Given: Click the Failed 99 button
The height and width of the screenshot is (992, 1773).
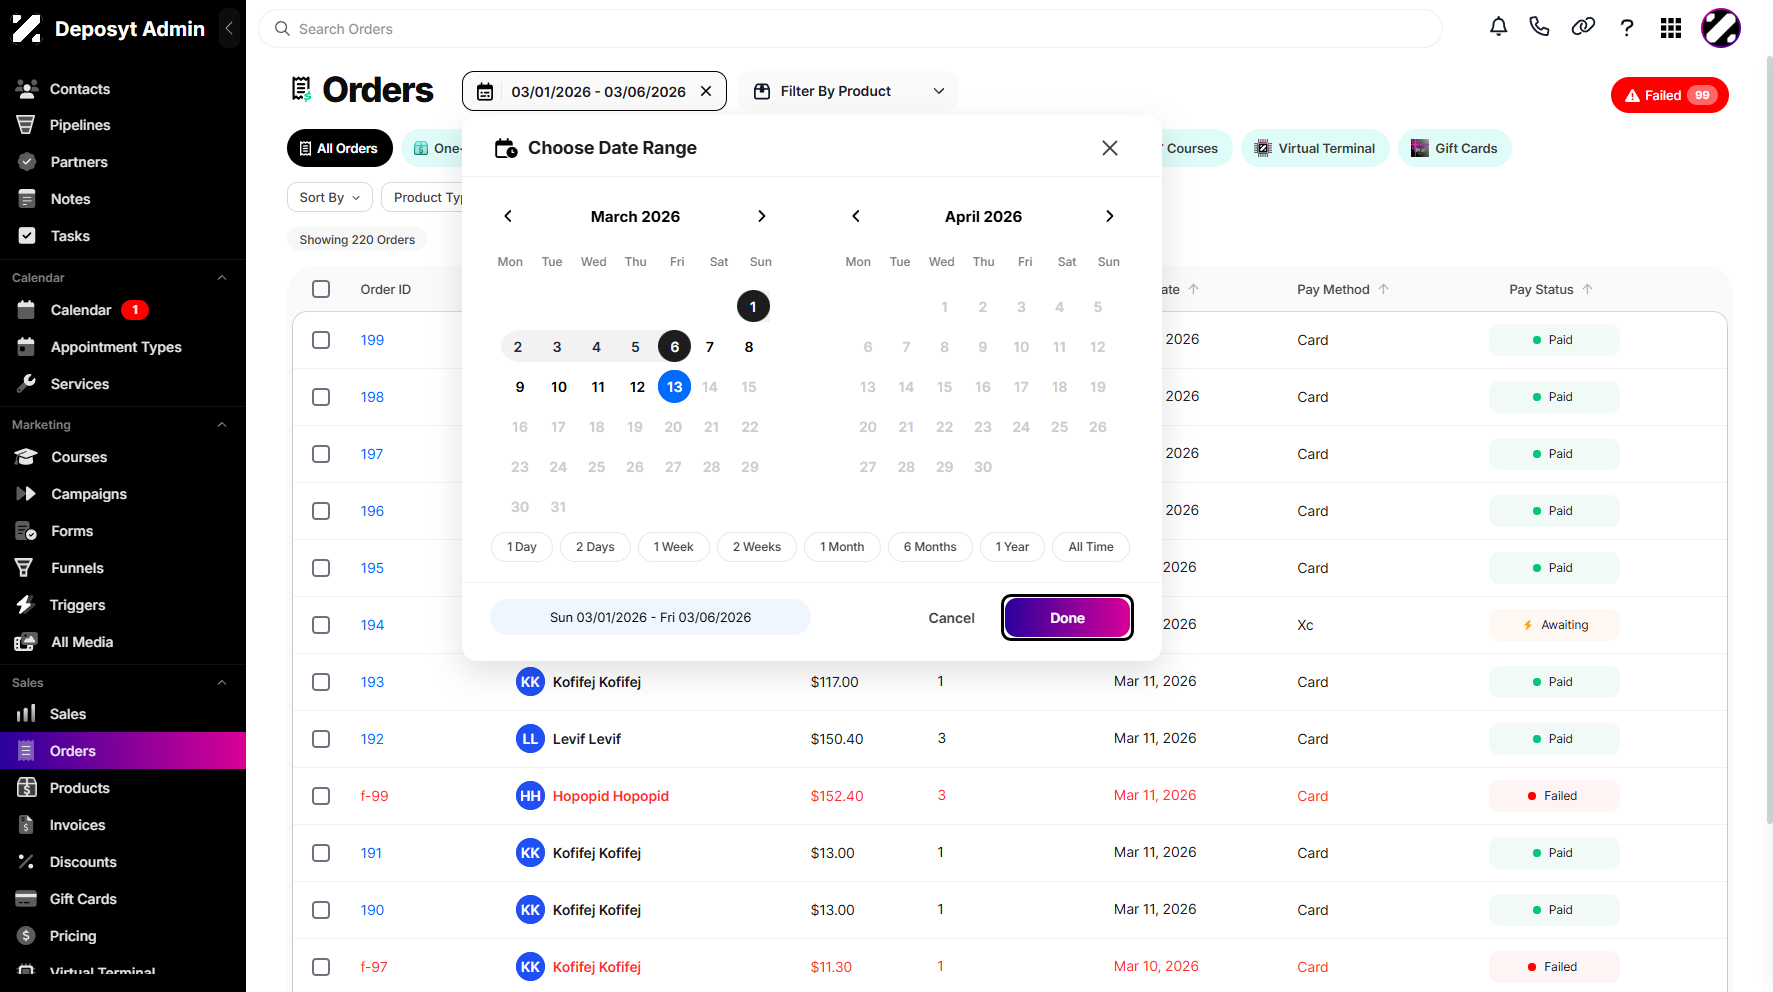Looking at the screenshot, I should click(x=1669, y=95).
